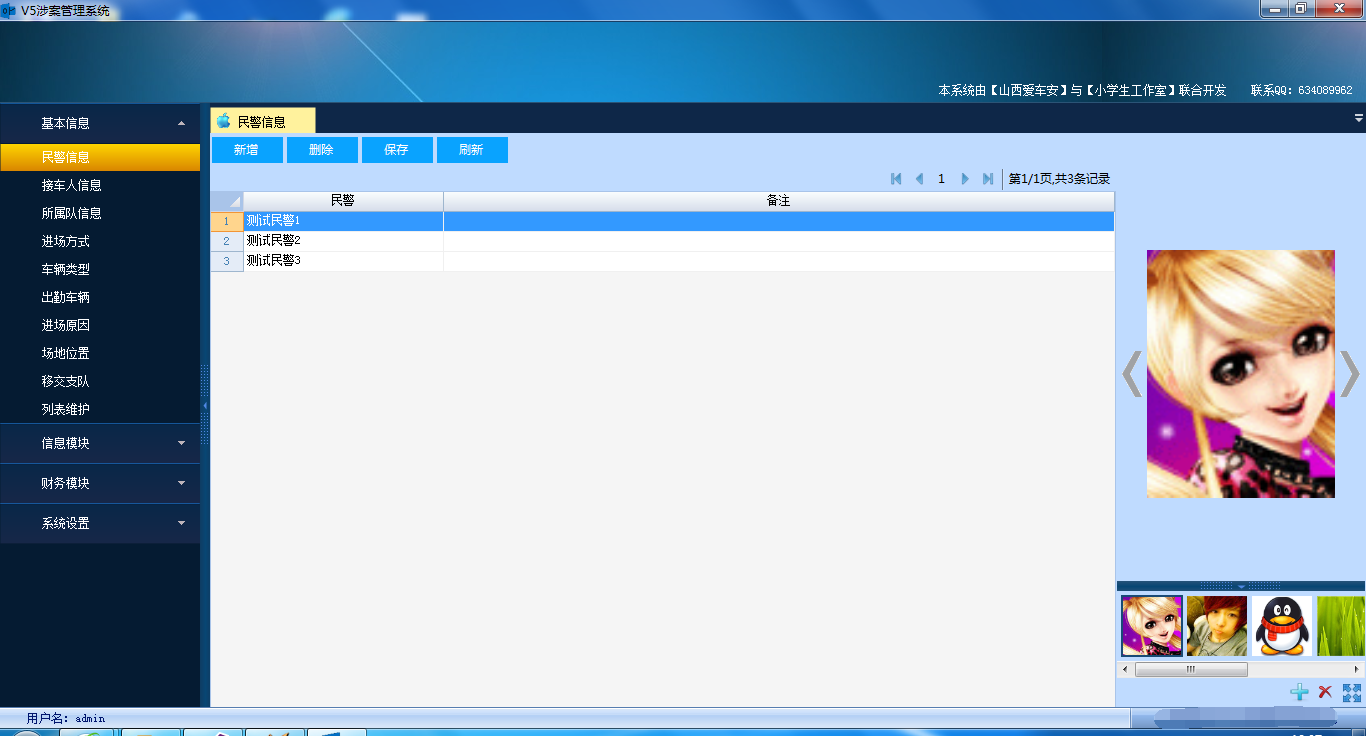Click the thumbnail scrollbar left arrow

pos(1125,669)
